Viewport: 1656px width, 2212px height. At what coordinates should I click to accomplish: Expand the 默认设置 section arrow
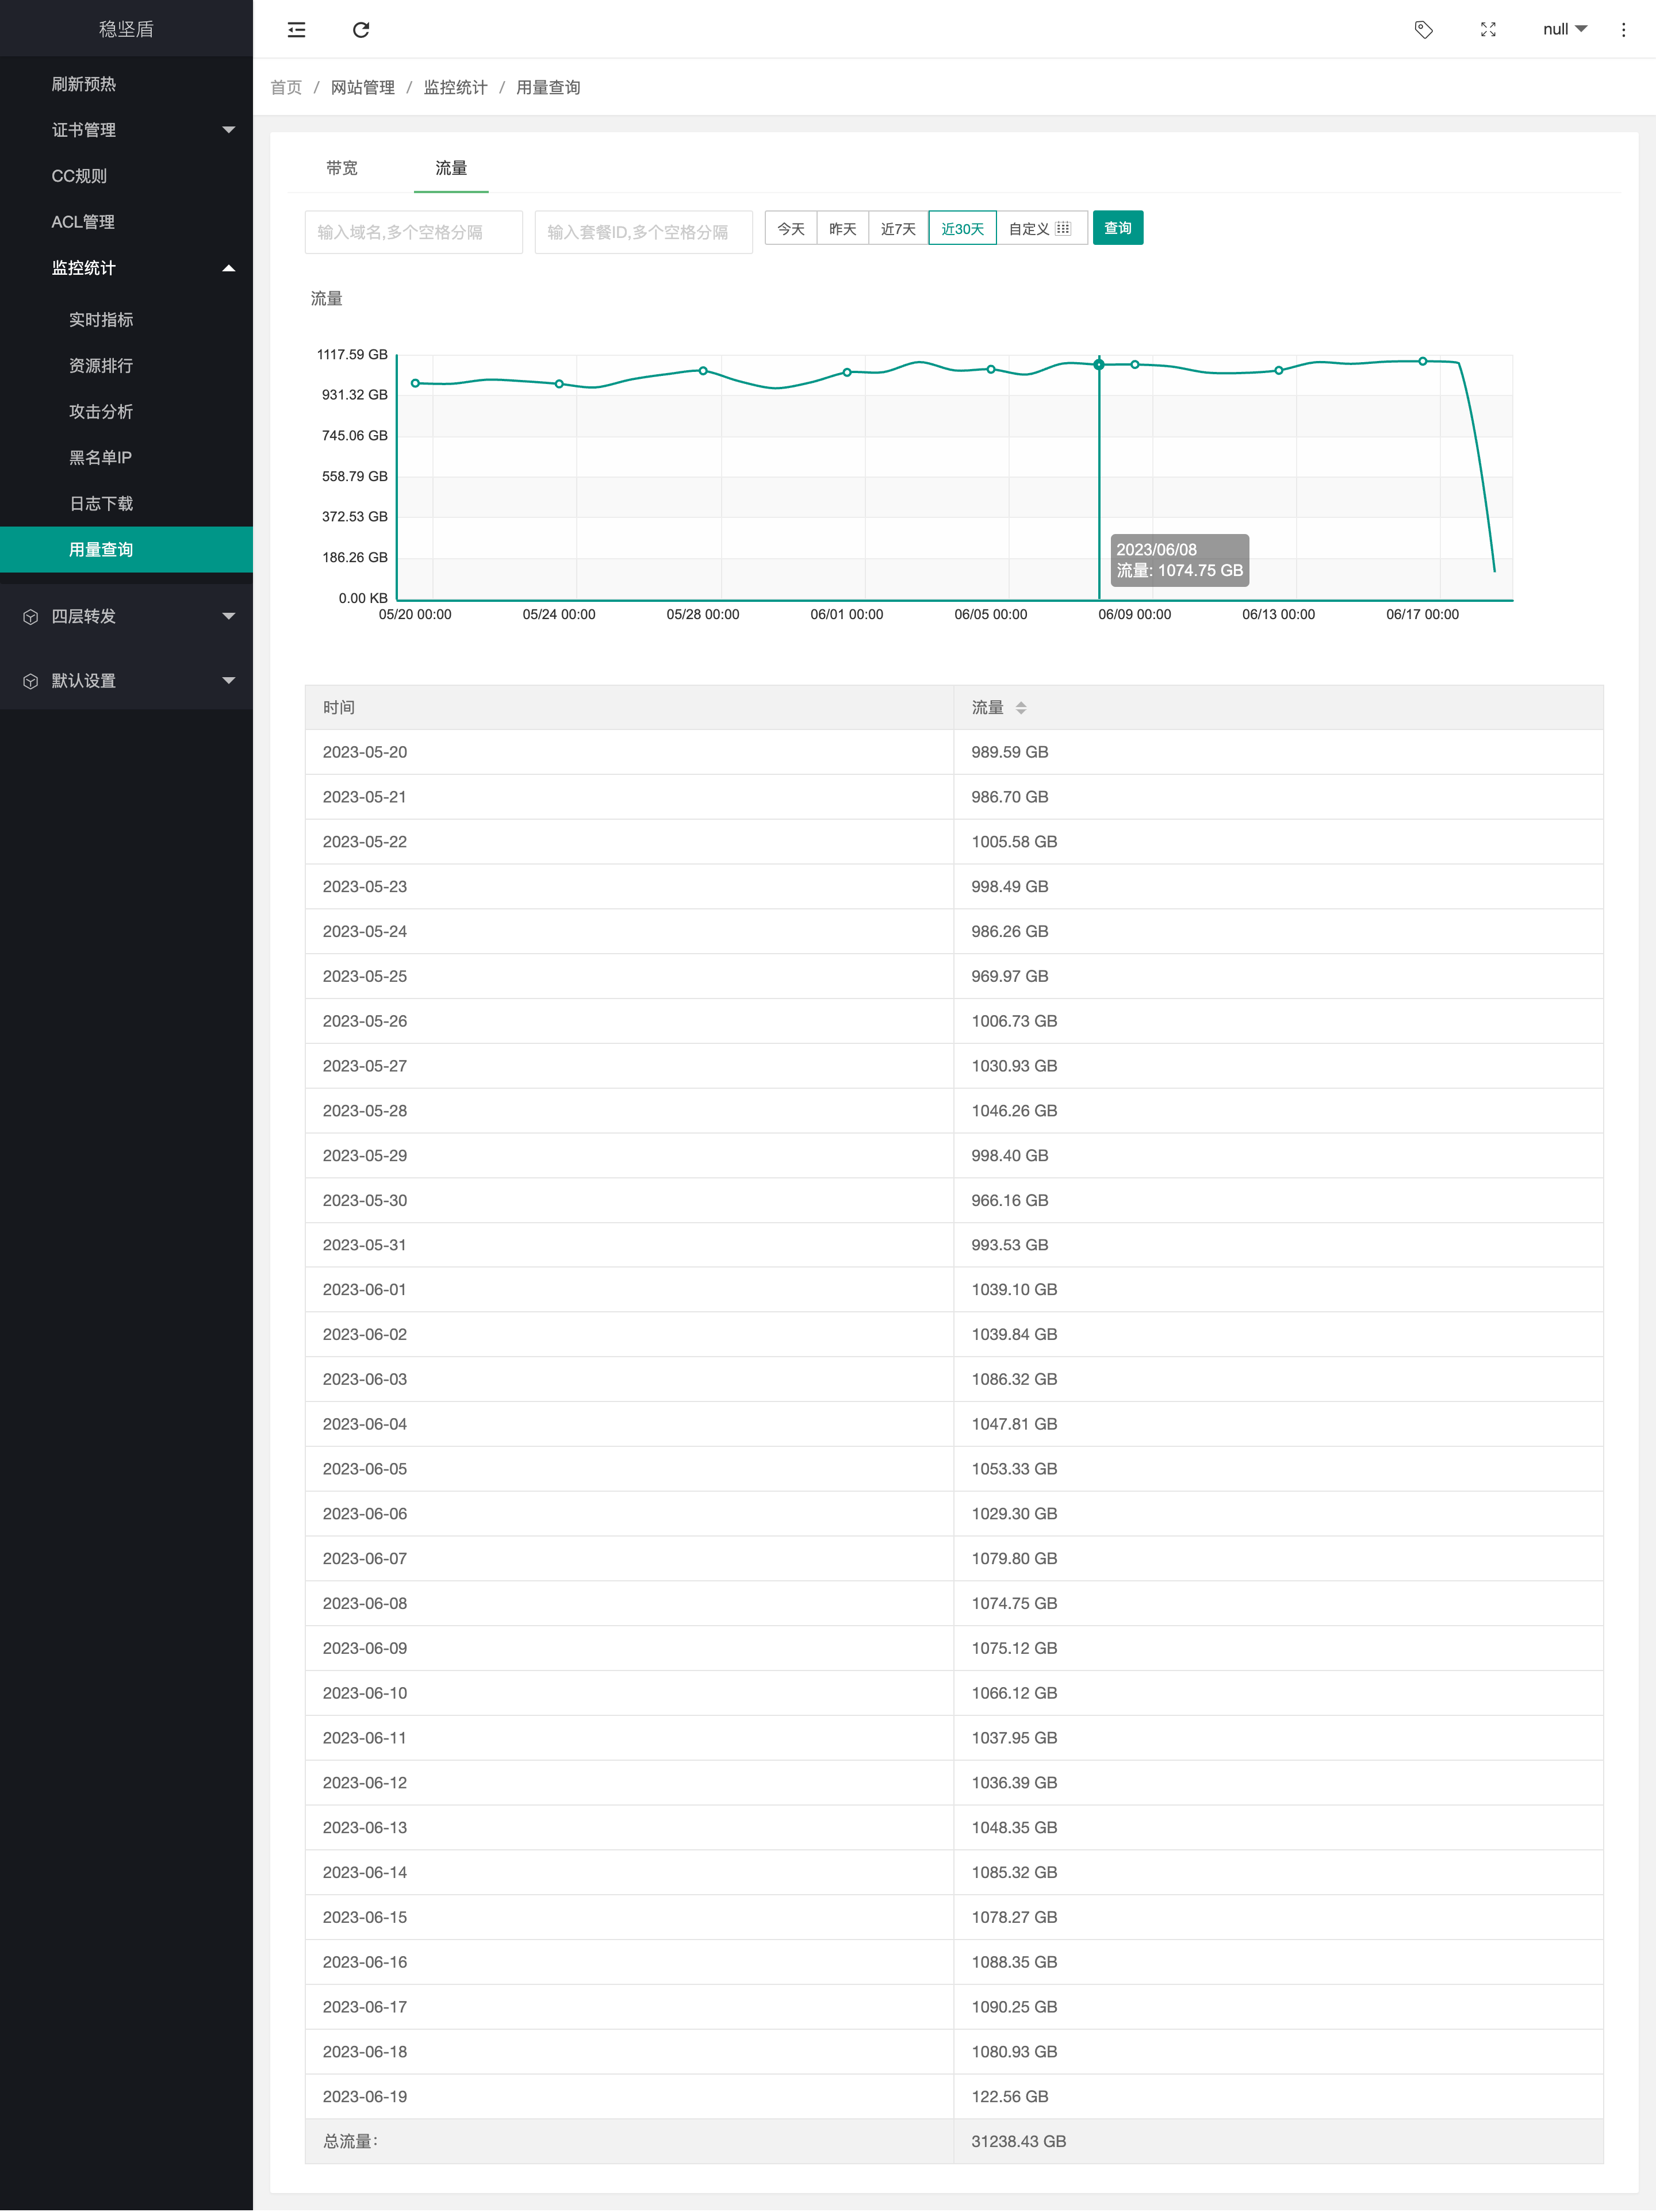[228, 681]
